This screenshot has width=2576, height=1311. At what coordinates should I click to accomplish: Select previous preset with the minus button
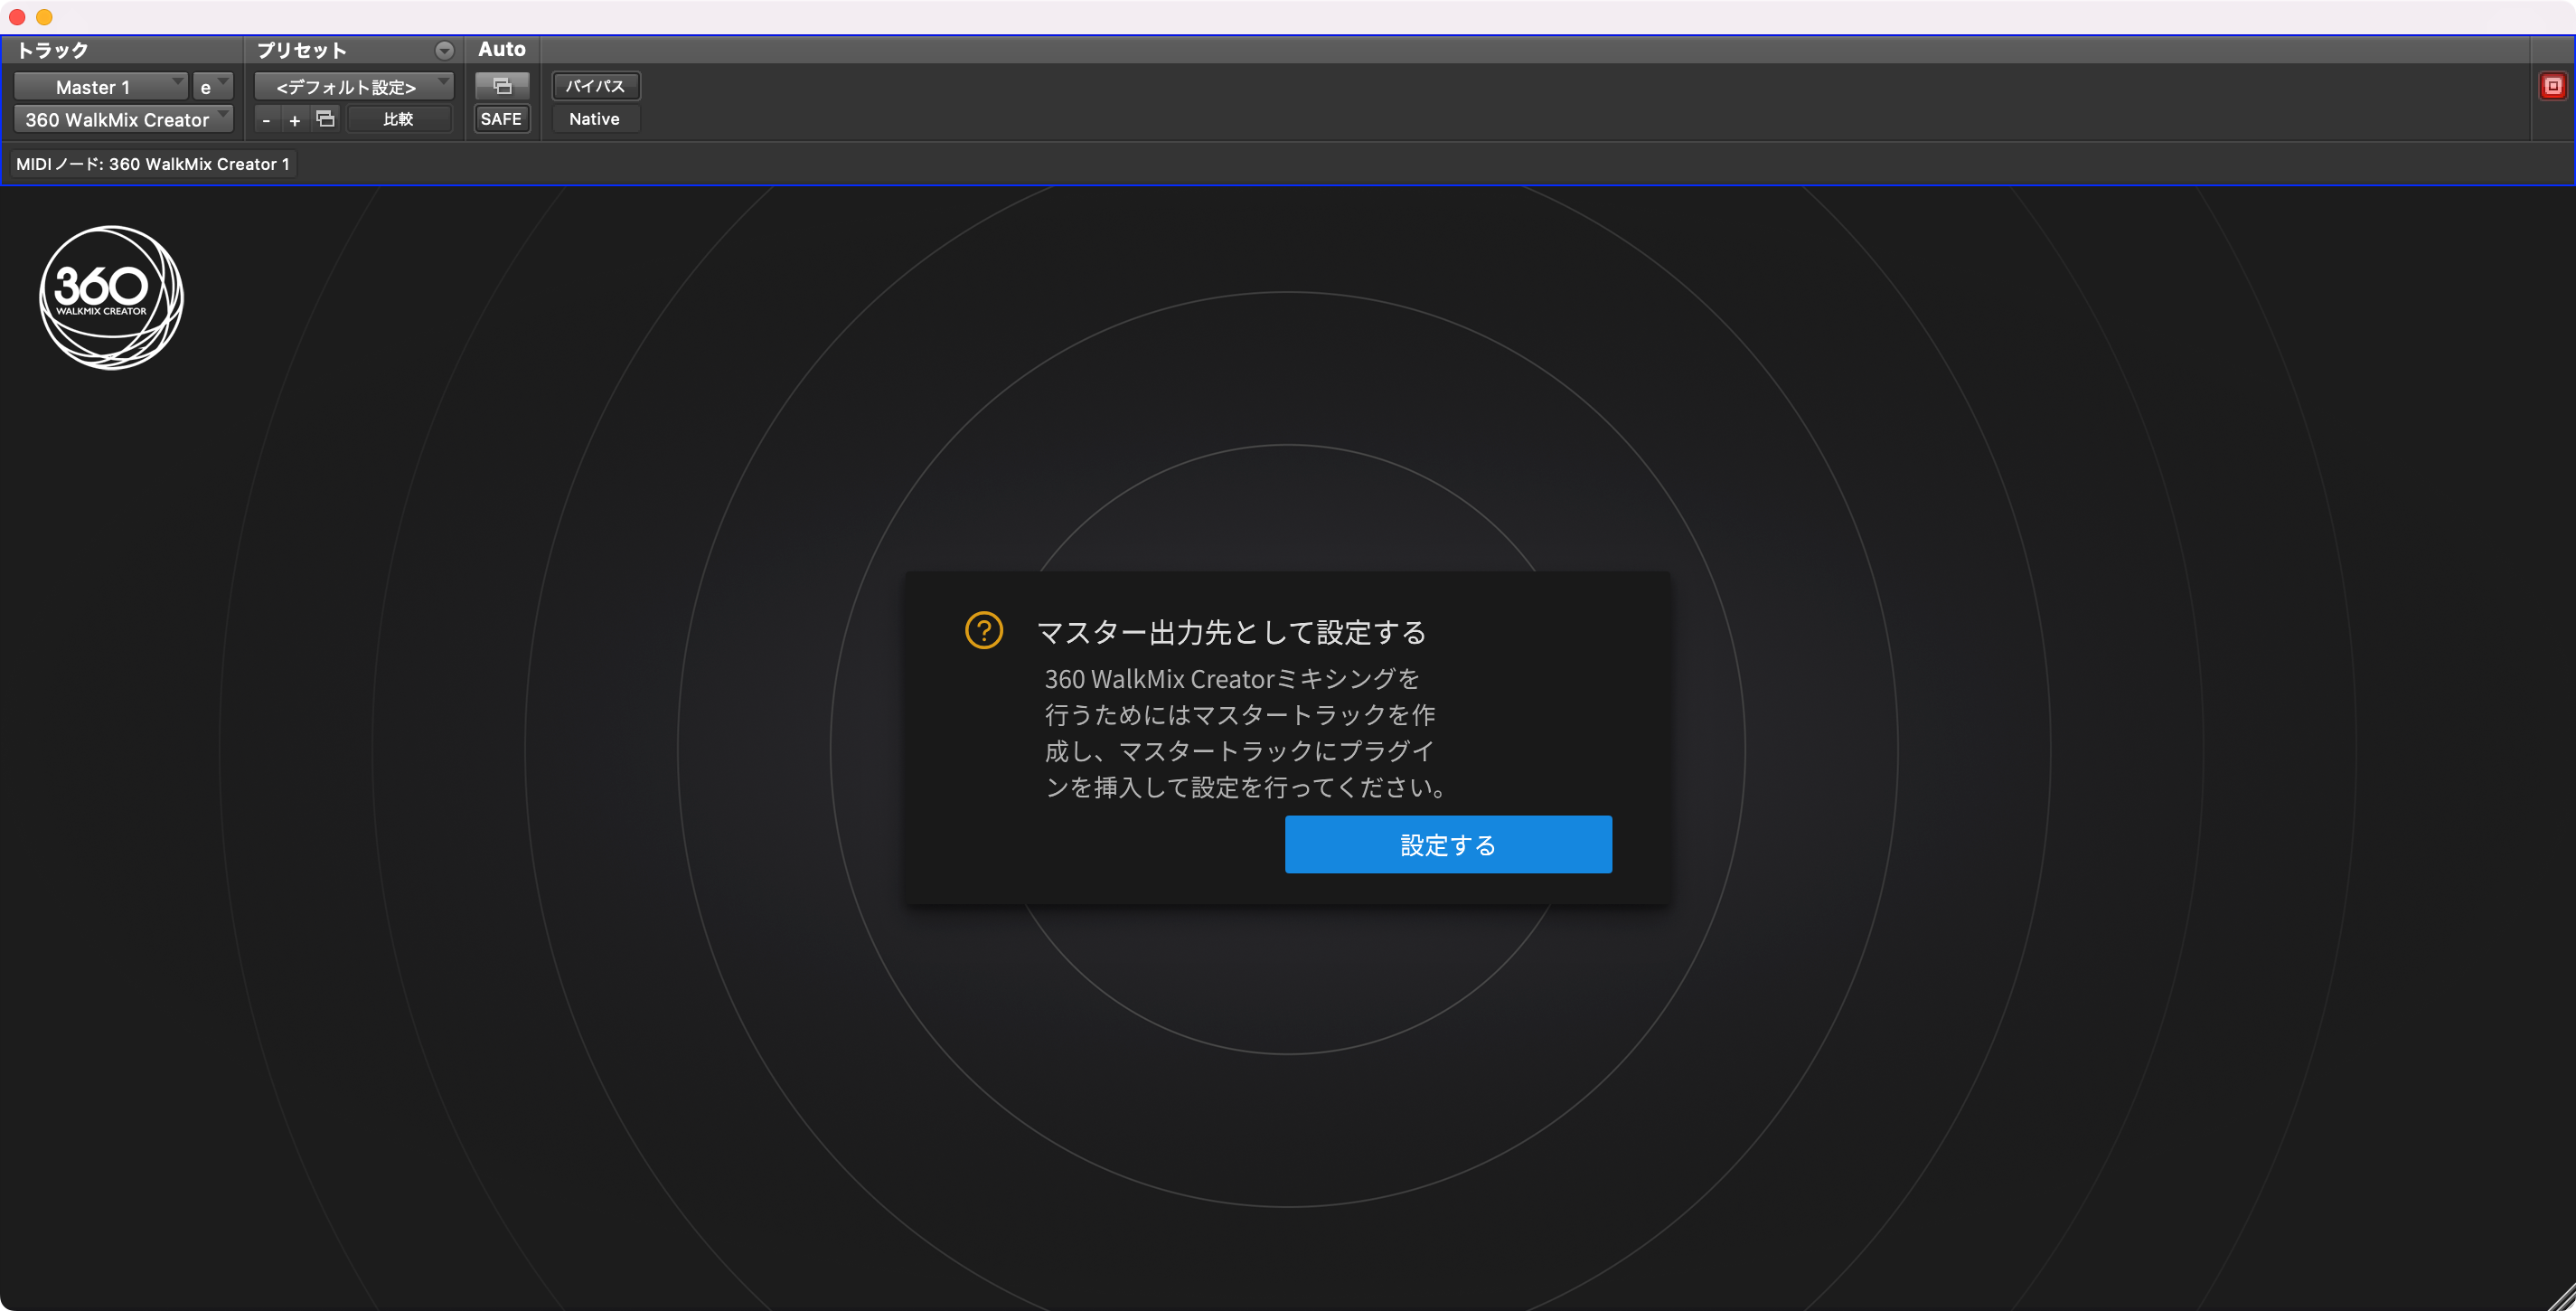266,119
